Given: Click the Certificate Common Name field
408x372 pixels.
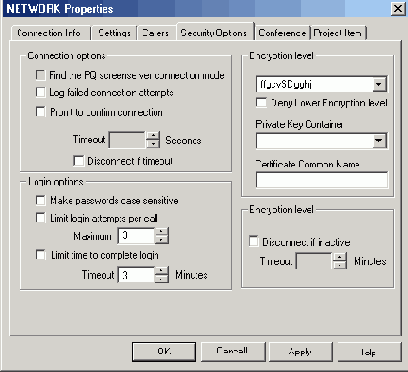Looking at the screenshot, I should (322, 180).
